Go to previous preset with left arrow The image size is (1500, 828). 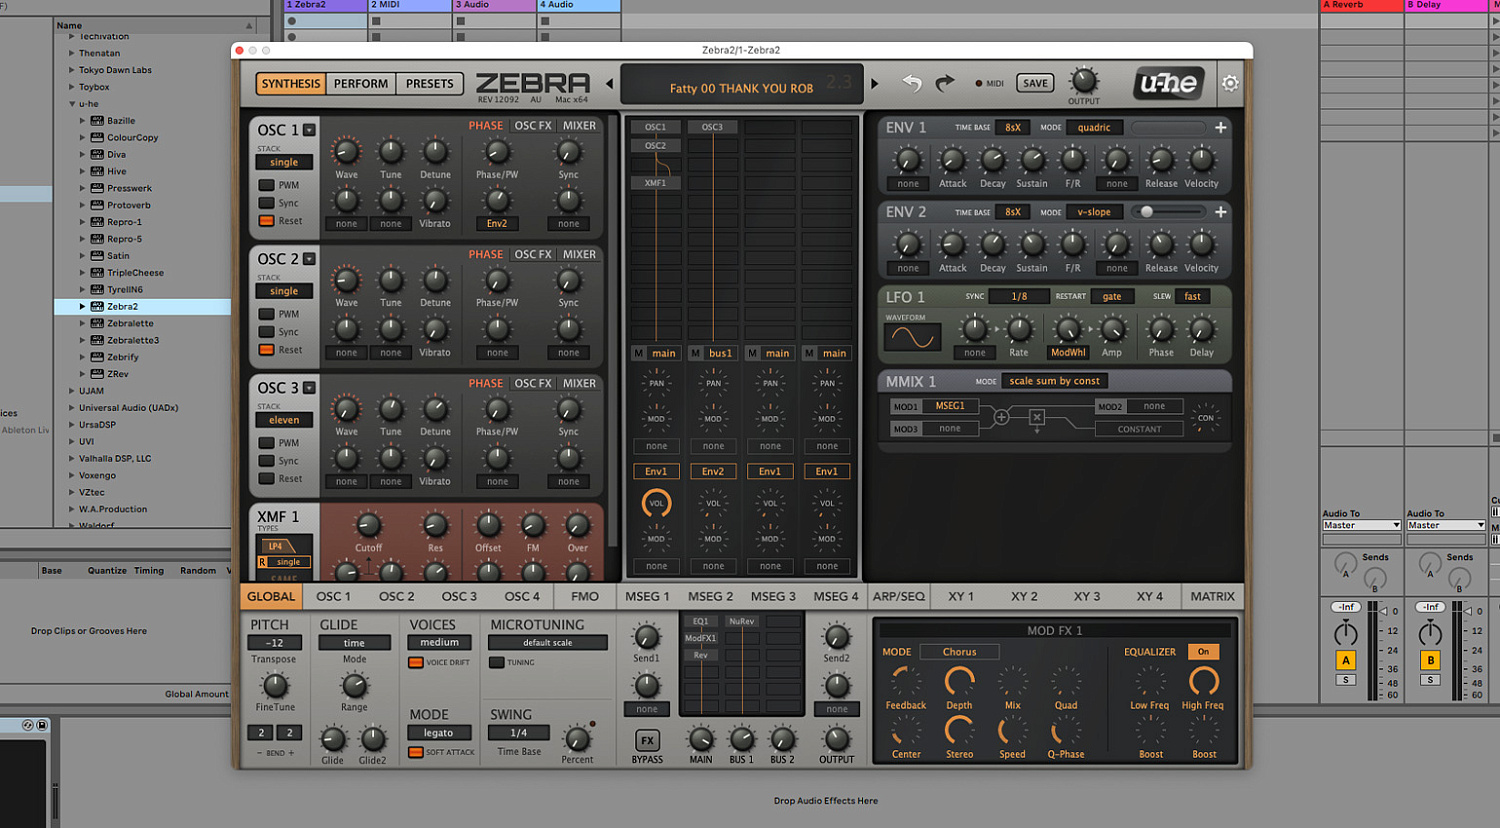coord(610,84)
